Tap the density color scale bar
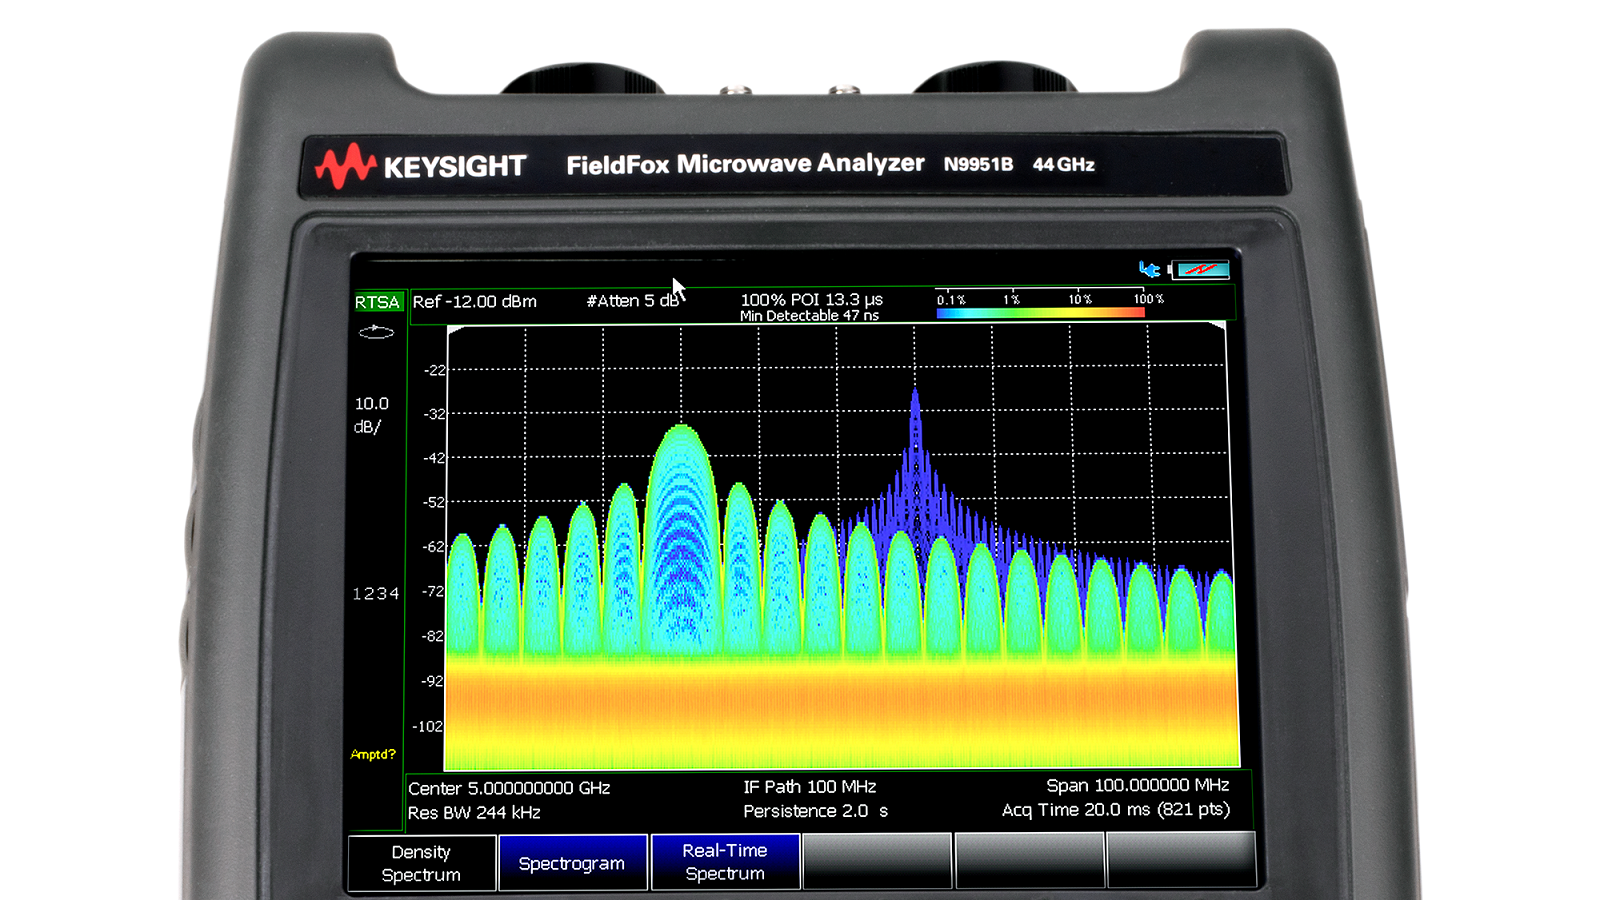This screenshot has width=1600, height=900. tap(1040, 313)
